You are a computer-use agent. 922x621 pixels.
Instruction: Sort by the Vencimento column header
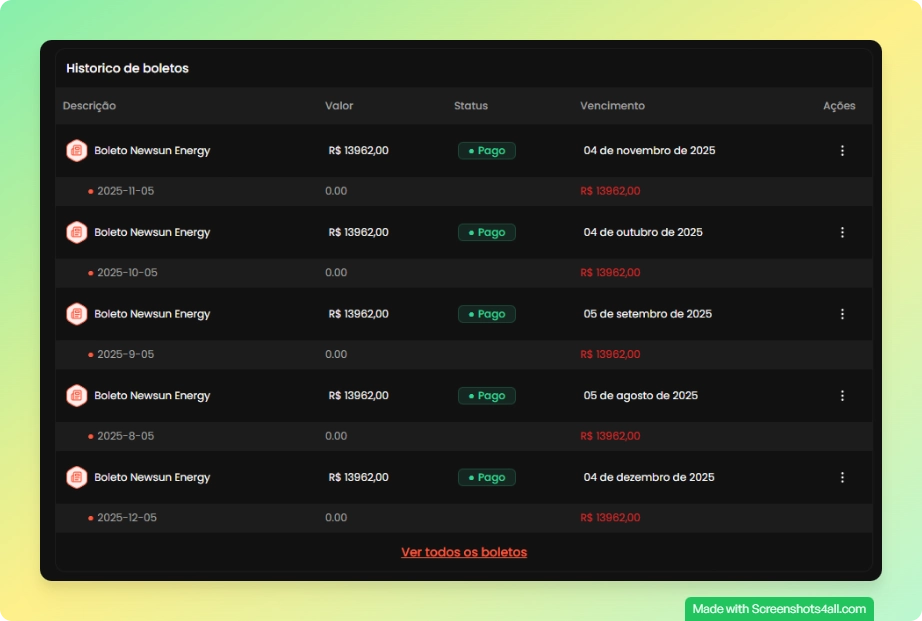point(612,106)
